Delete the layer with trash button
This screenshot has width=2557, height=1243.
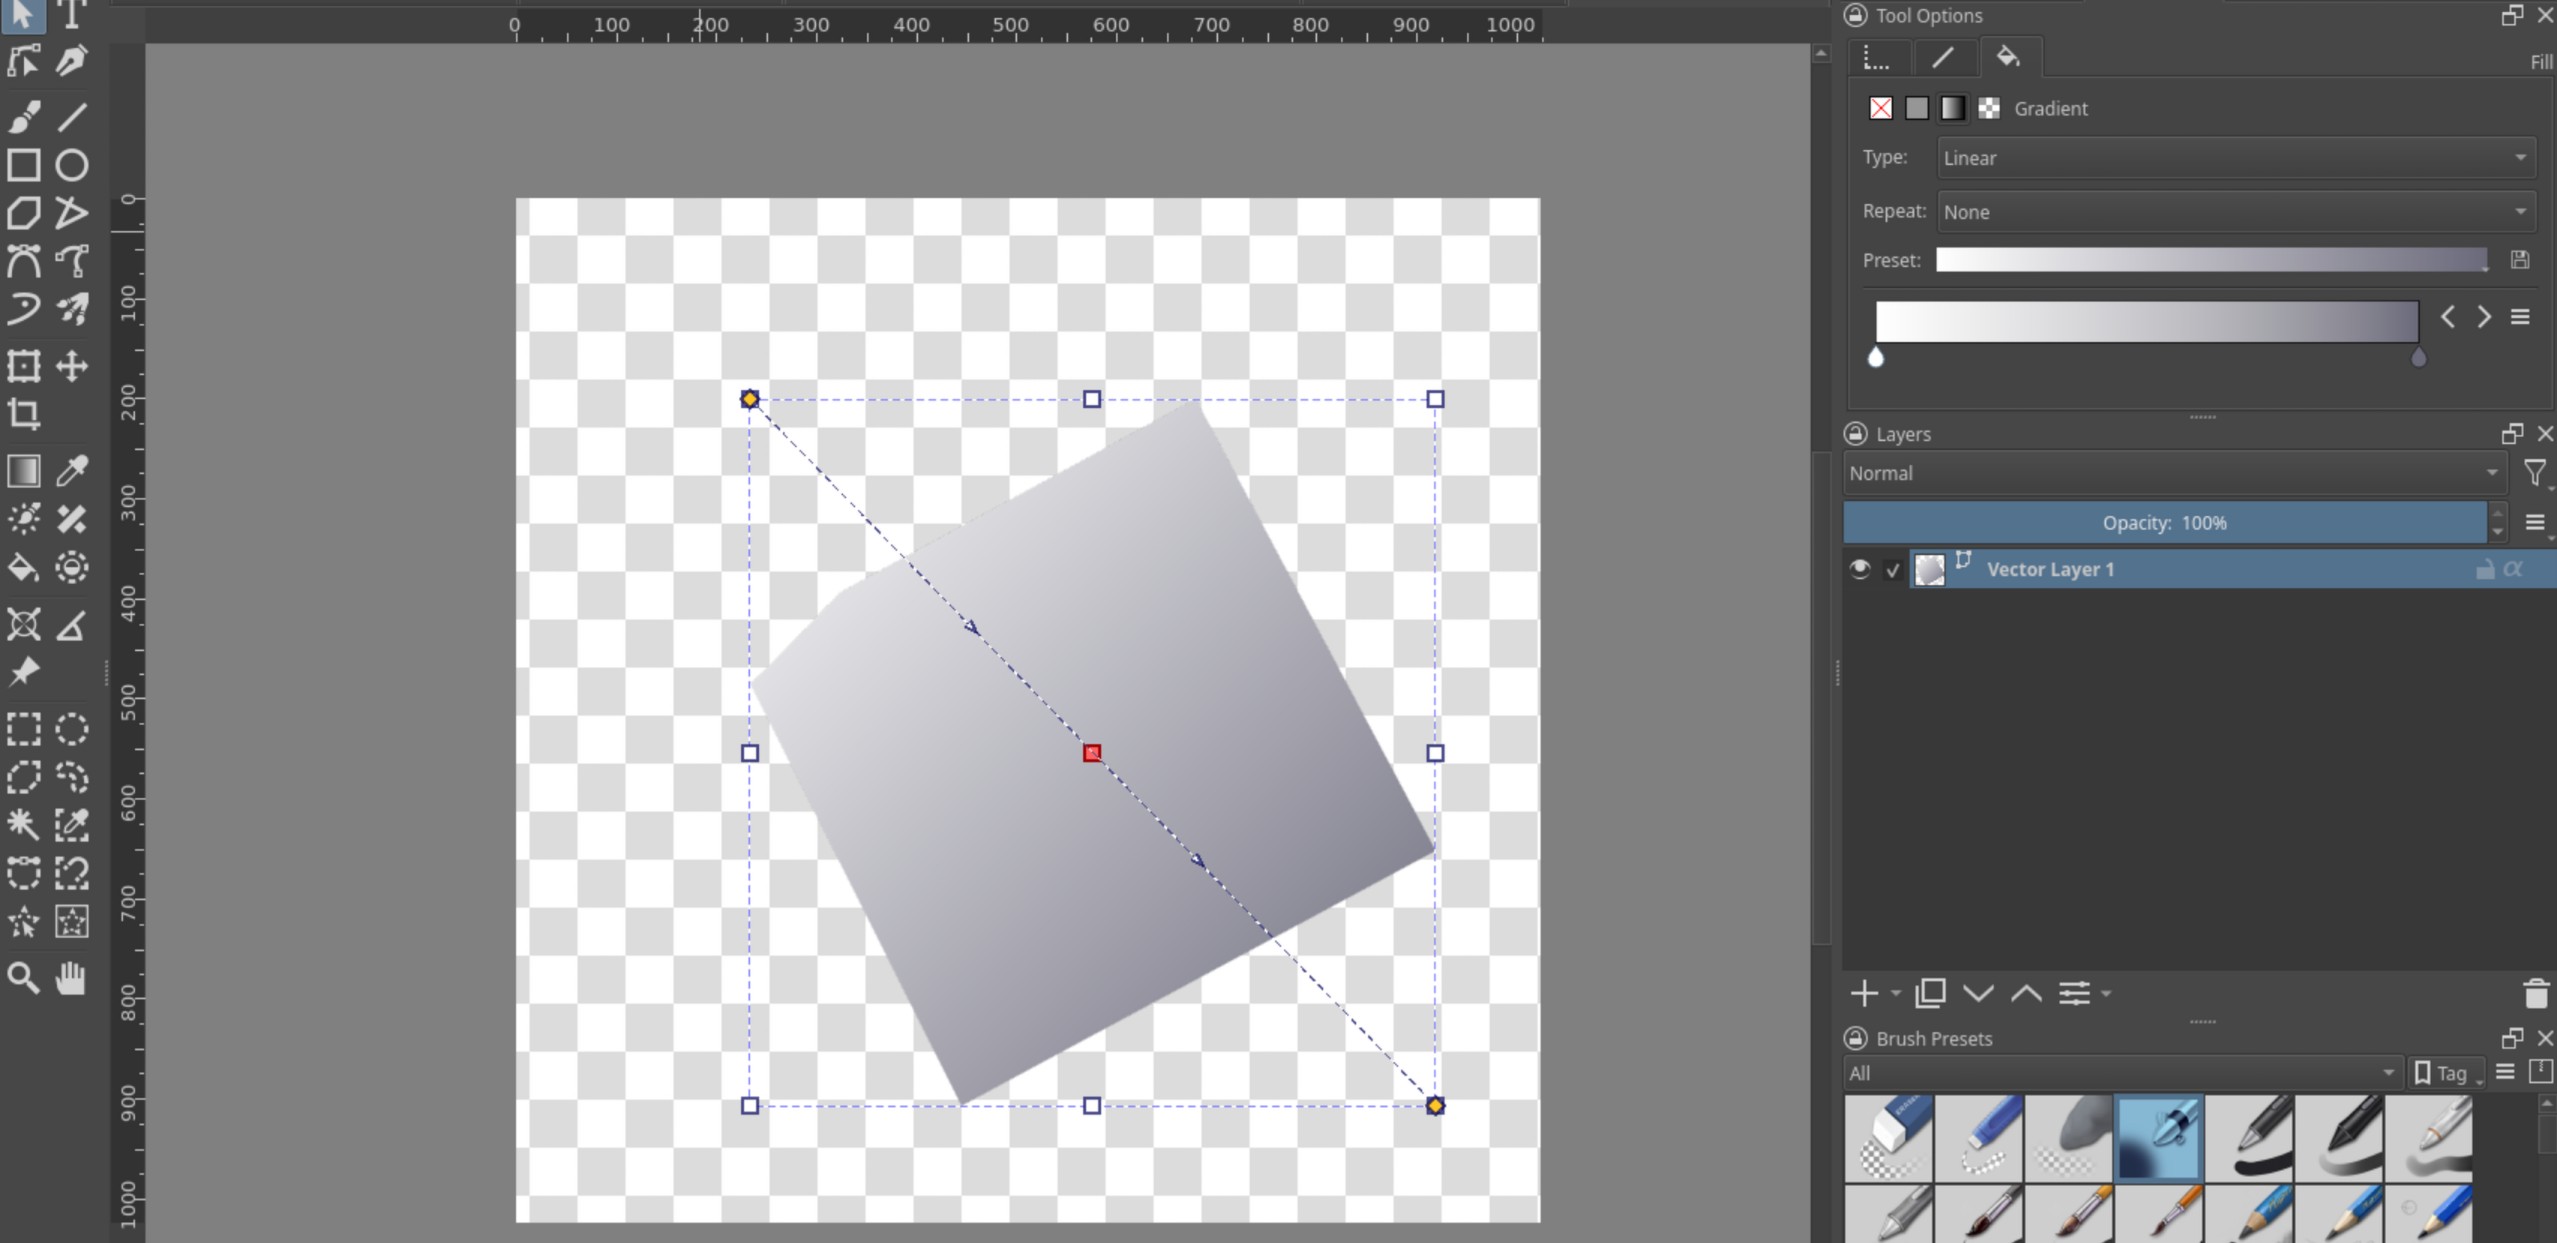click(2535, 994)
